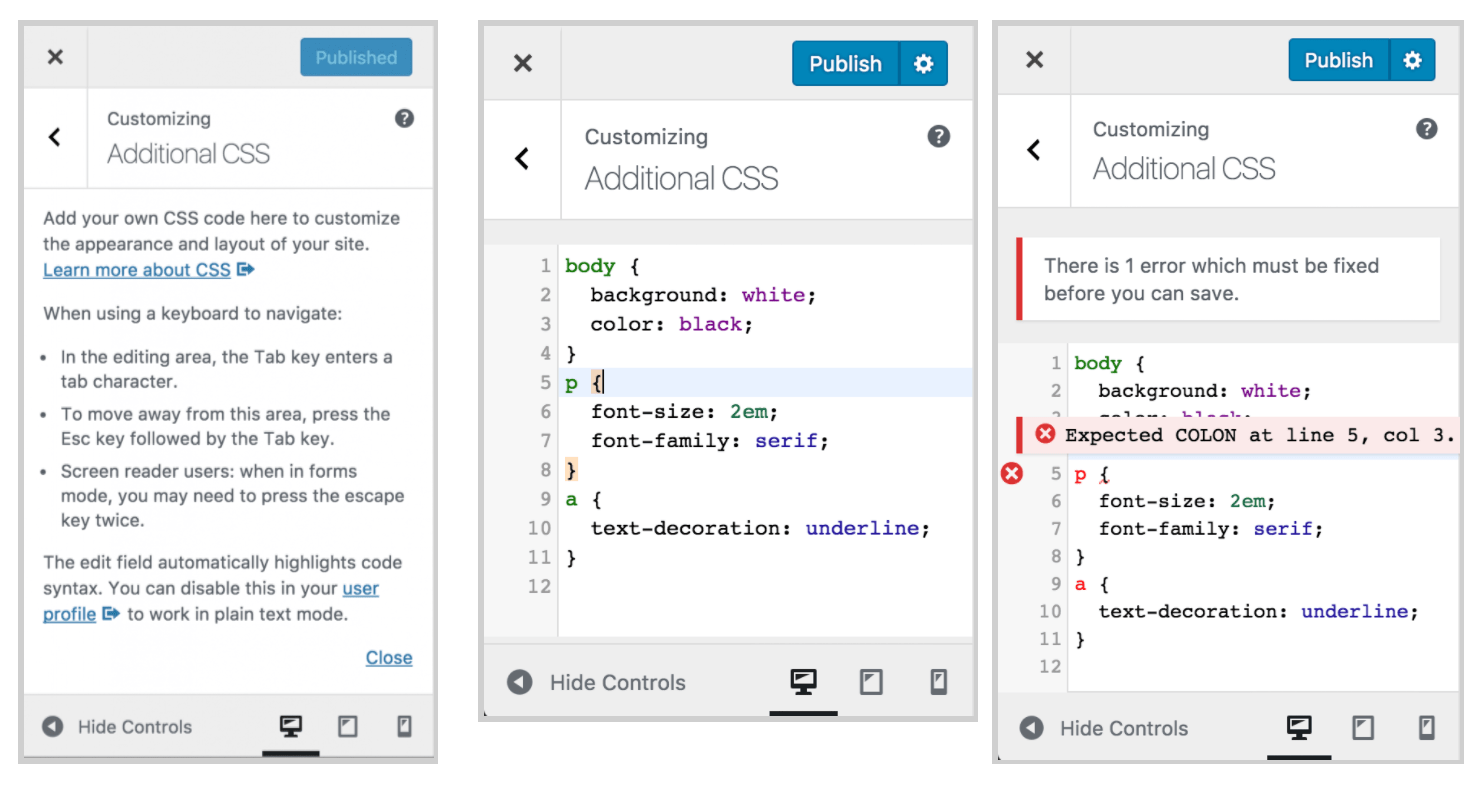
Task: Select mobile preview icon in the Published panel
Action: click(x=404, y=727)
